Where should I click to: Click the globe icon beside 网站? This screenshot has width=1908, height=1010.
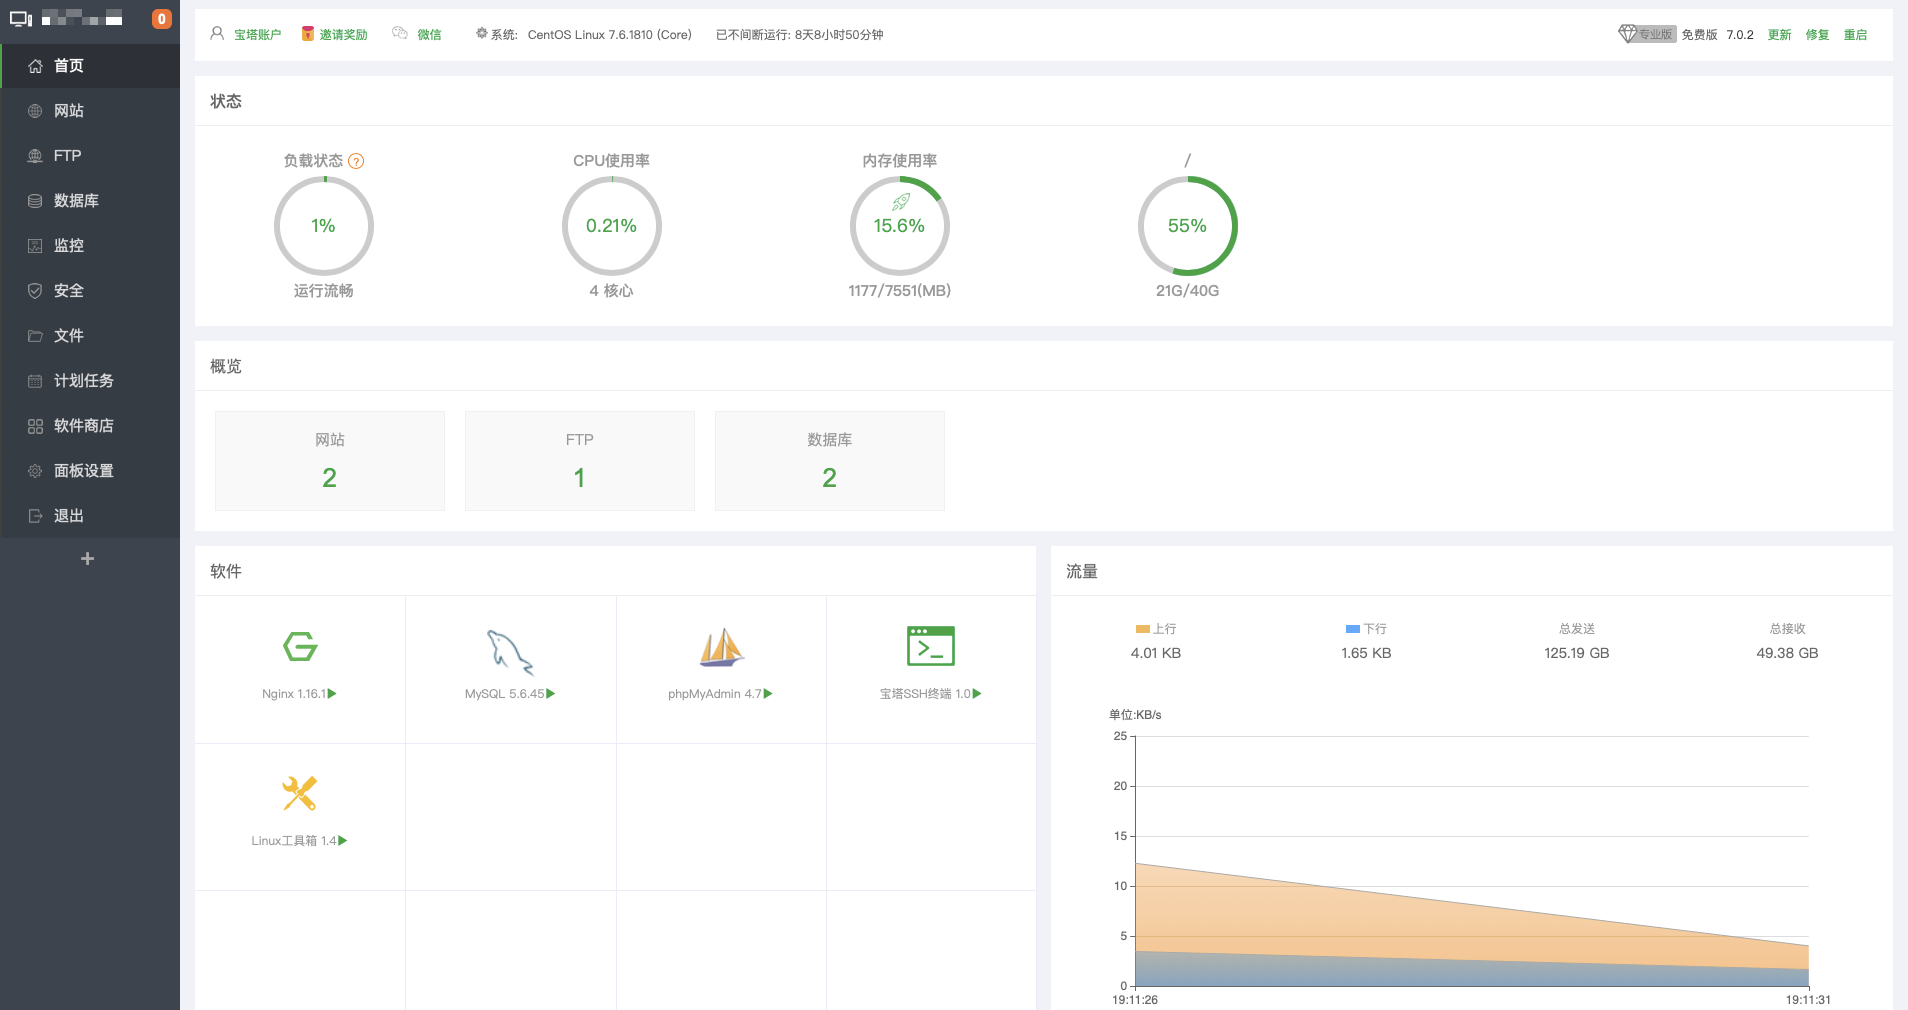point(35,111)
